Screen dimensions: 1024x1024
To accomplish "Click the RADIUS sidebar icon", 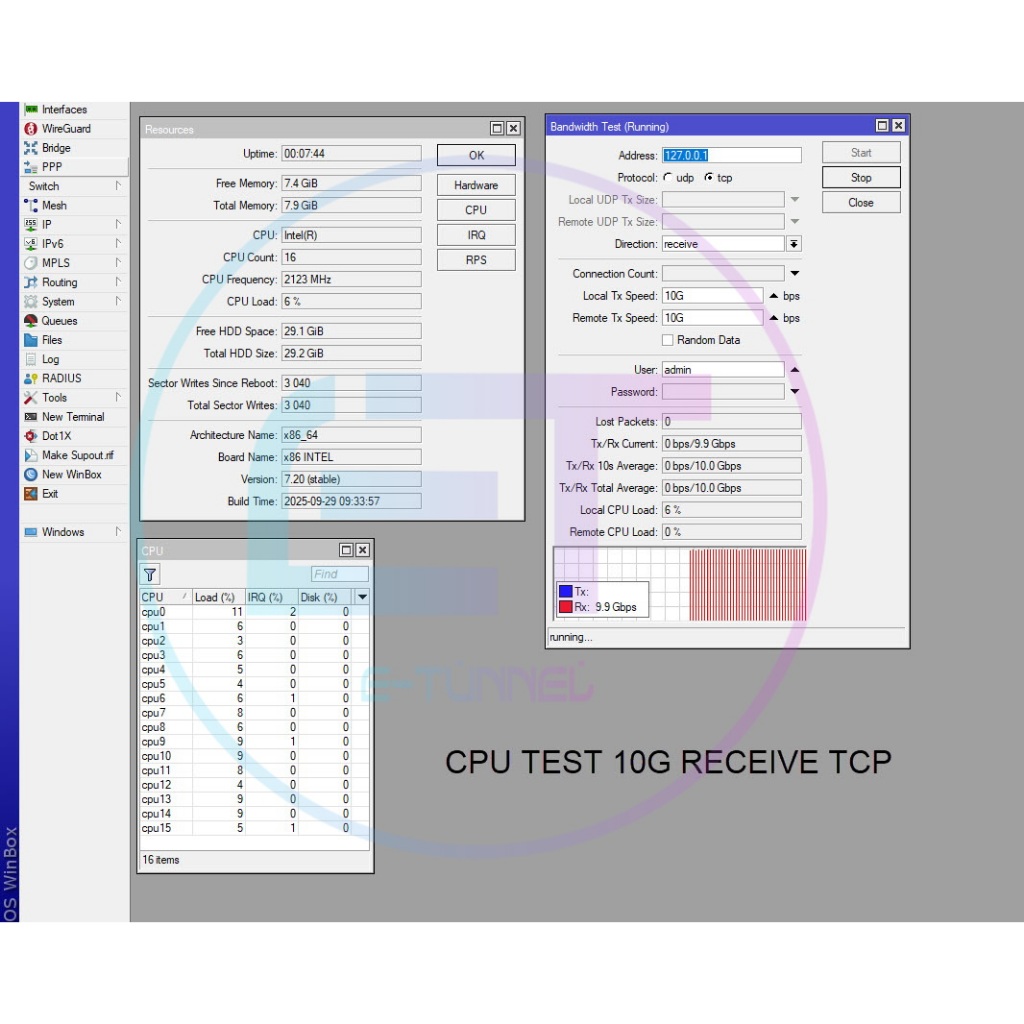I will (31, 379).
